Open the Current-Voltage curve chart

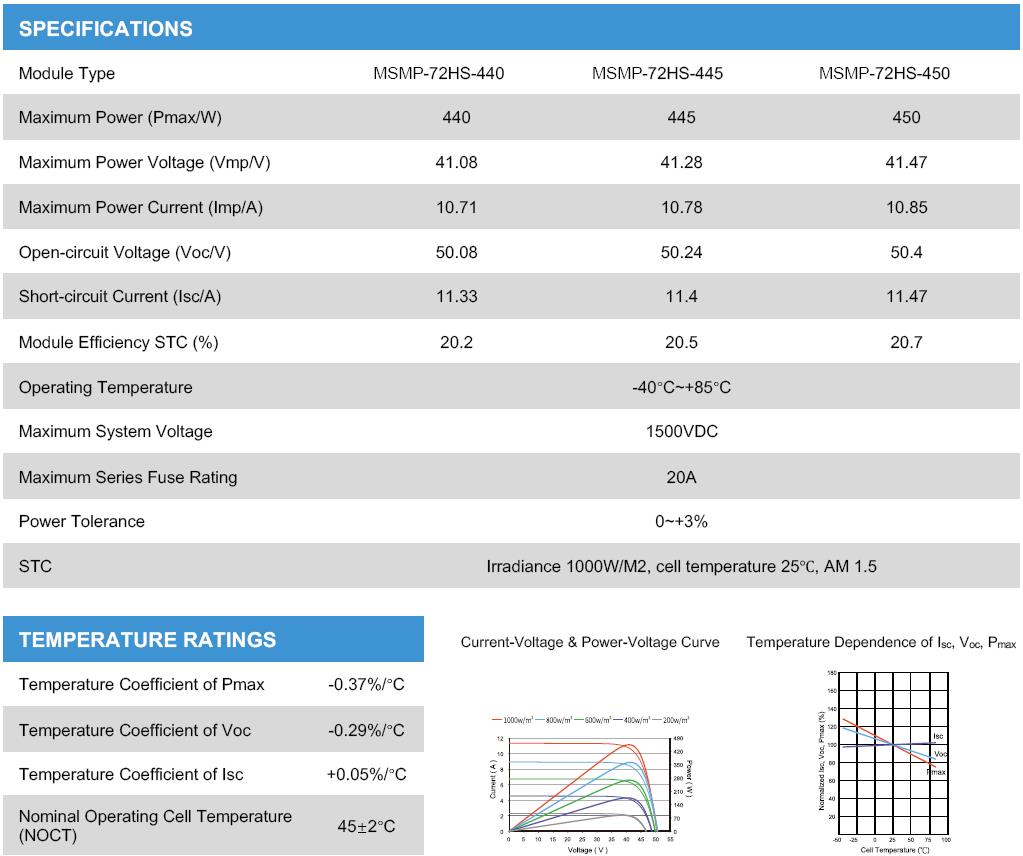(583, 785)
